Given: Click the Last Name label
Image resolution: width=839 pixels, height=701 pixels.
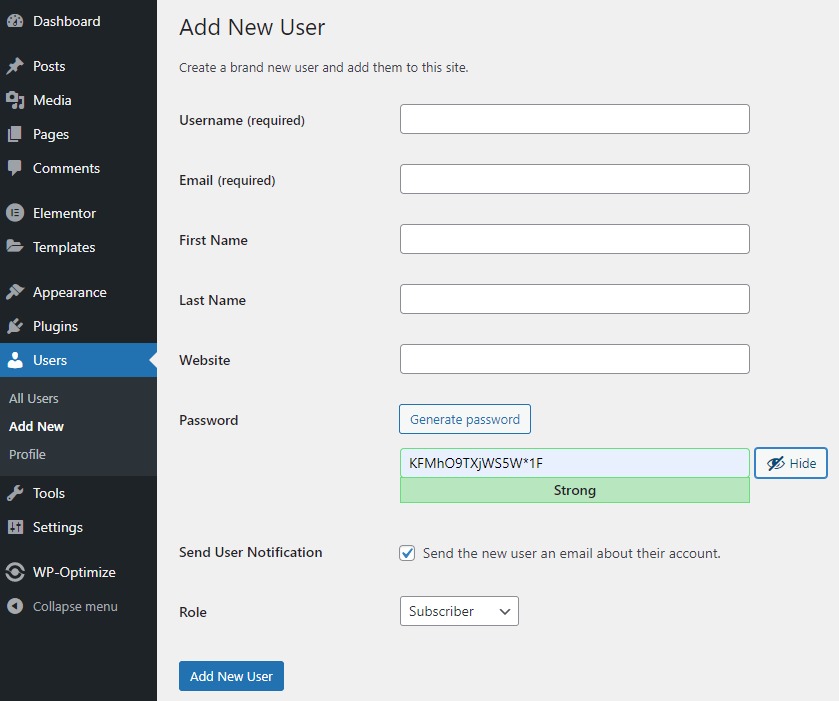Looking at the screenshot, I should [x=212, y=300].
